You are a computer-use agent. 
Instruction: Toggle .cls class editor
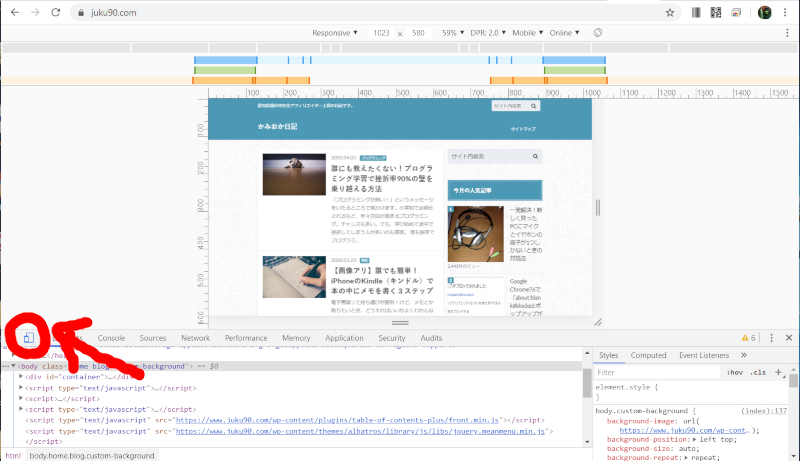(758, 372)
